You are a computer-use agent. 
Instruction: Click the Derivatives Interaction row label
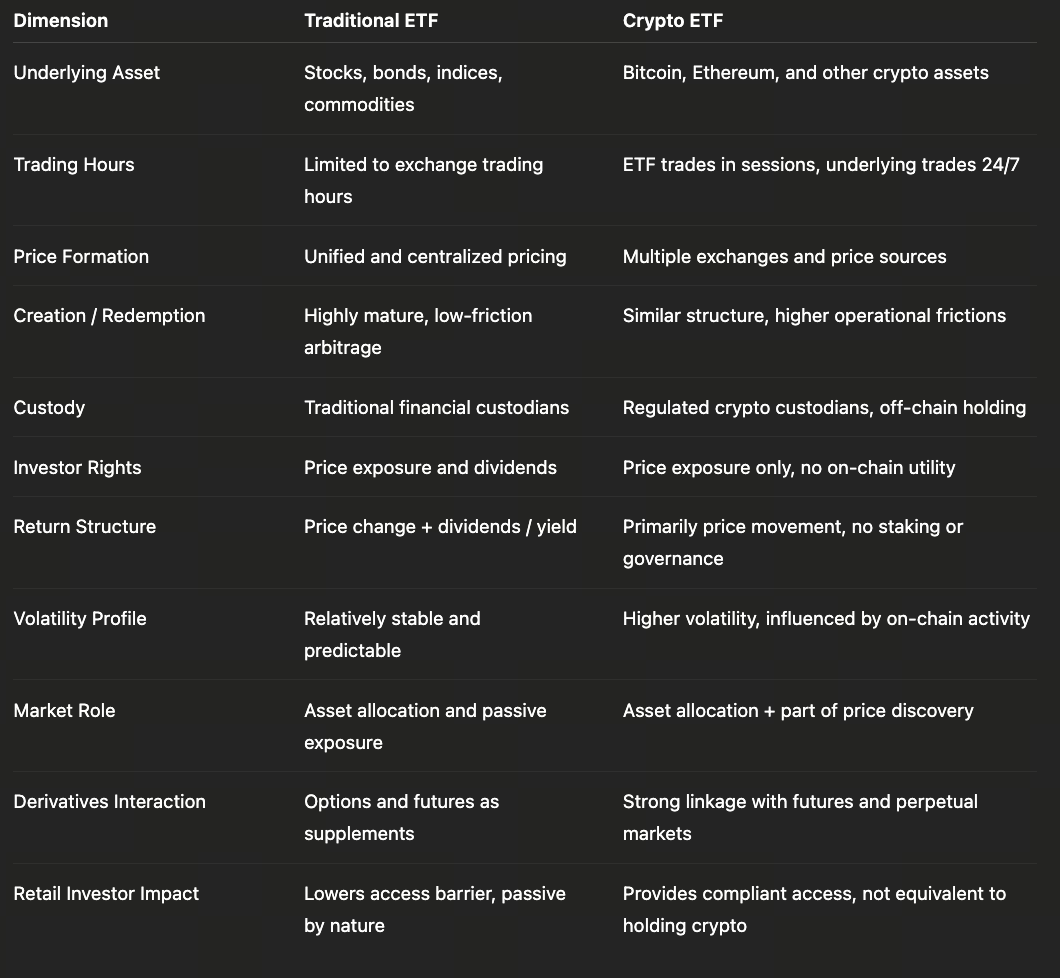pos(110,802)
